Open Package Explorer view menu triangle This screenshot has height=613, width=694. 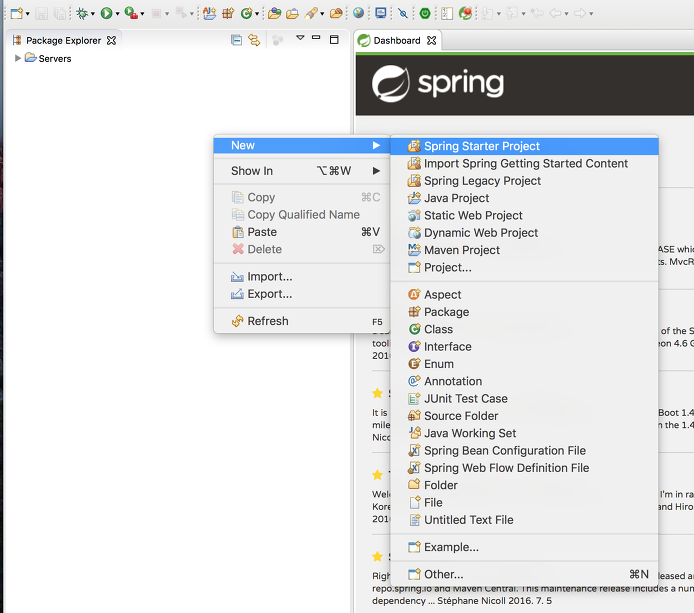pos(300,38)
